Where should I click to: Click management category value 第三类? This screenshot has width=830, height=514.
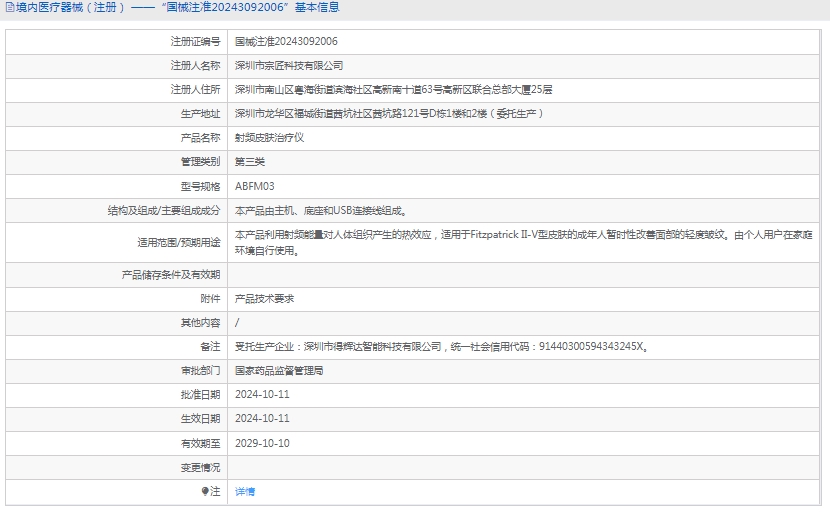pyautogui.click(x=250, y=161)
